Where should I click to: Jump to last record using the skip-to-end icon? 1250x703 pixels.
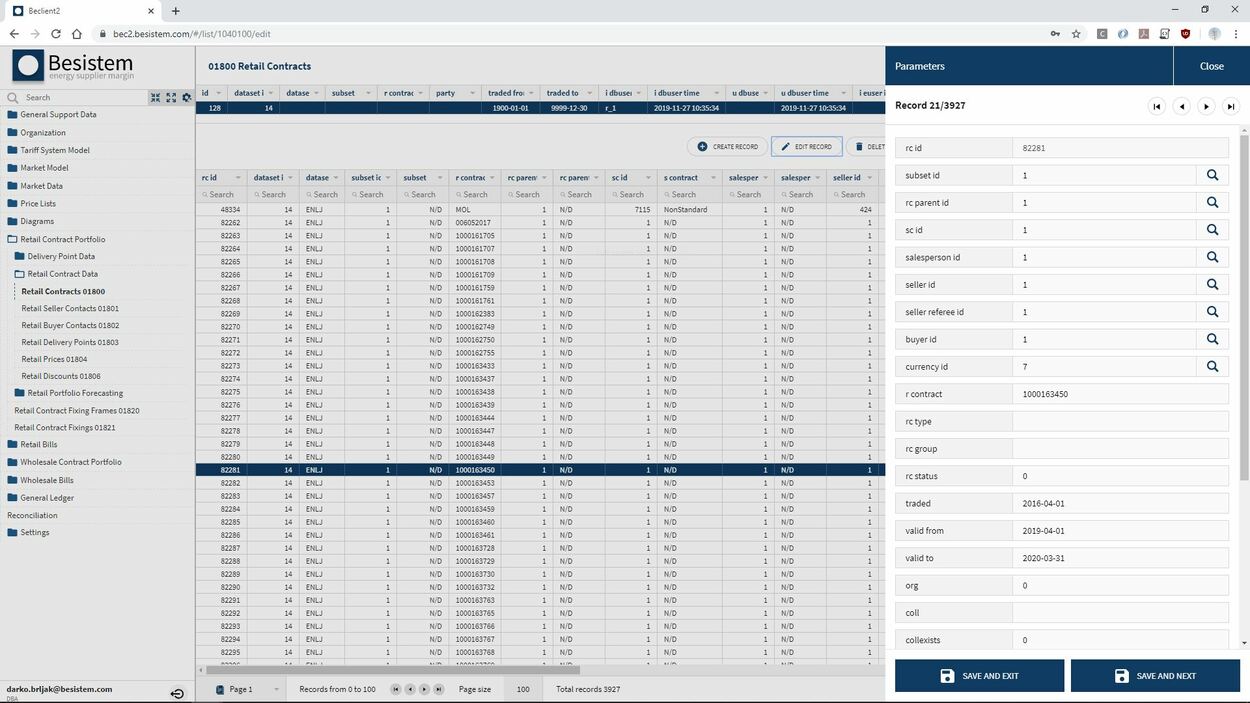[1231, 106]
